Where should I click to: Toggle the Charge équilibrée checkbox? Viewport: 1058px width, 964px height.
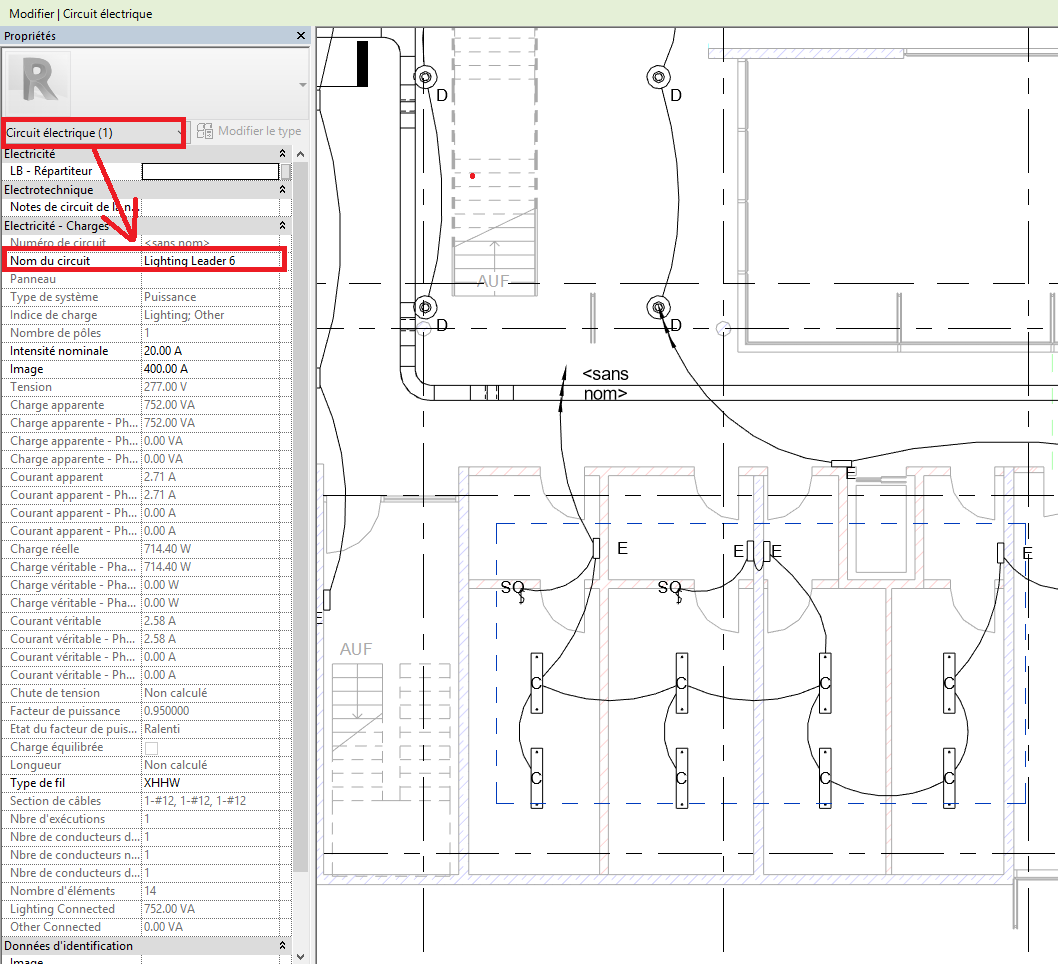151,748
